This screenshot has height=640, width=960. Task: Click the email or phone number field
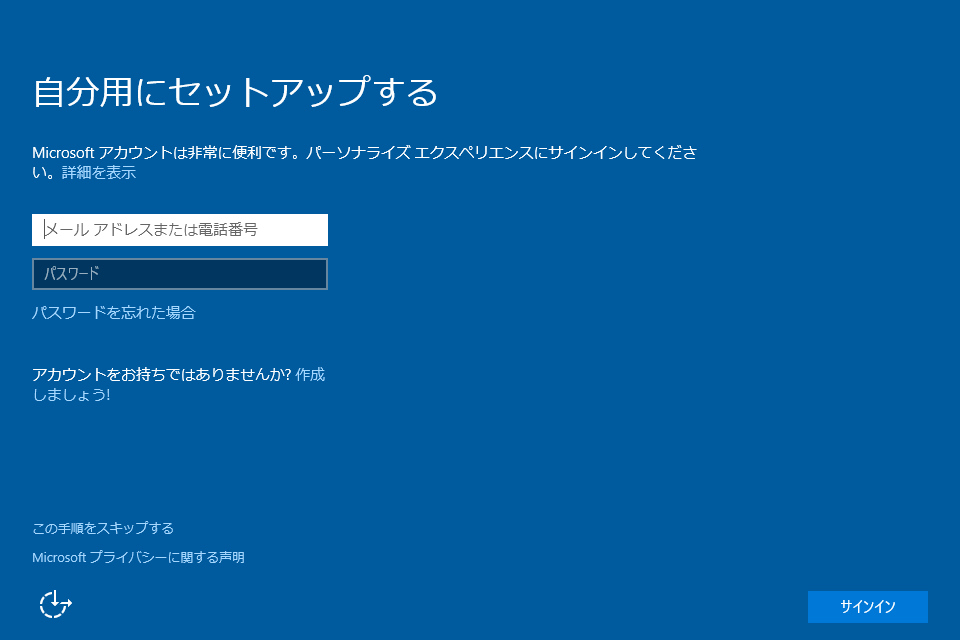179,230
